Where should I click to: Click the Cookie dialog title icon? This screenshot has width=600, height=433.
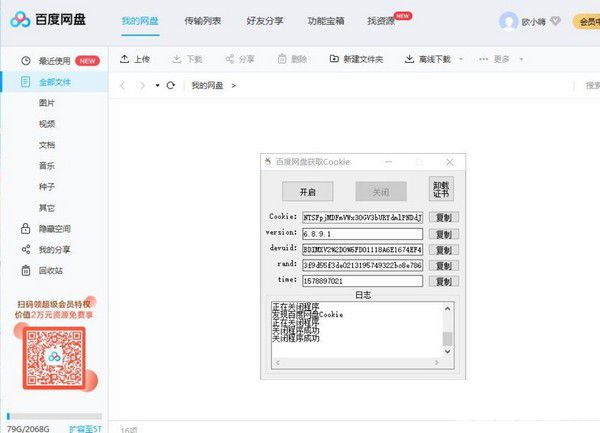[x=268, y=161]
